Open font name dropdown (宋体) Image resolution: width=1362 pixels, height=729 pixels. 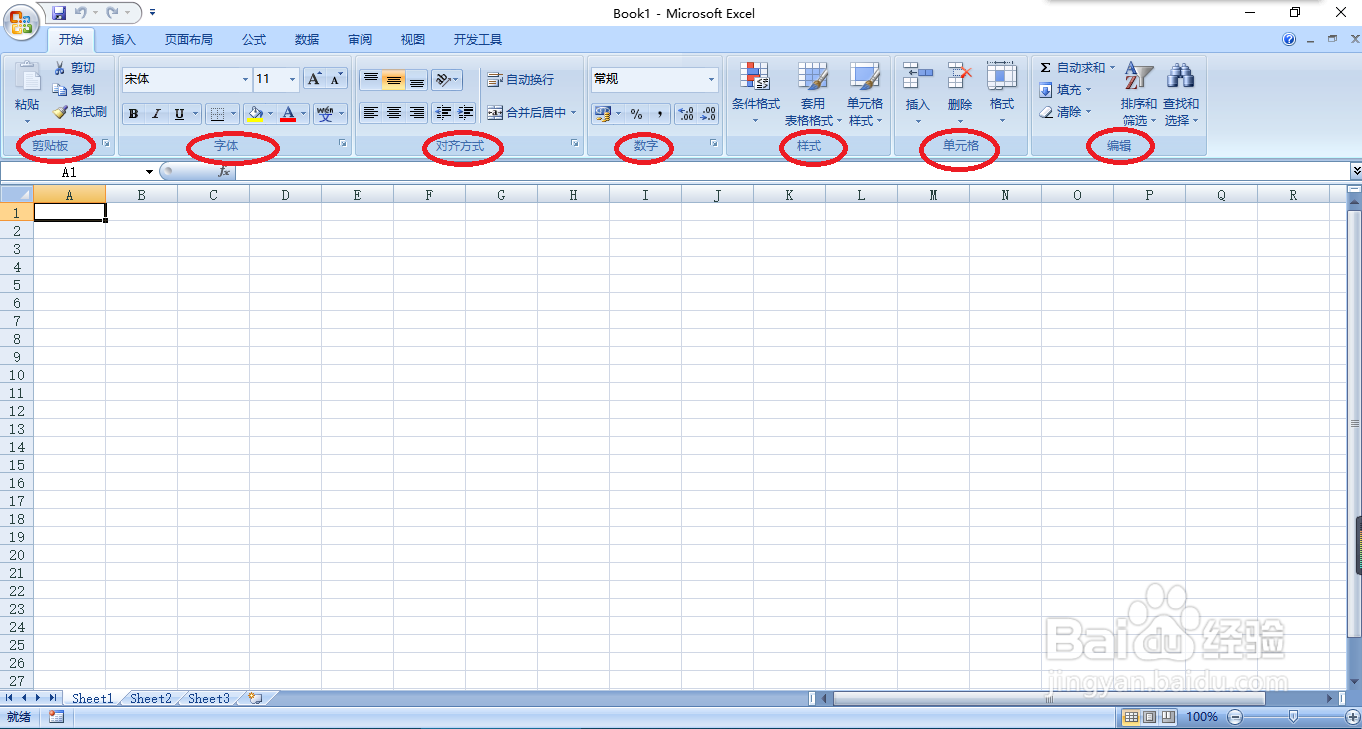tap(245, 80)
